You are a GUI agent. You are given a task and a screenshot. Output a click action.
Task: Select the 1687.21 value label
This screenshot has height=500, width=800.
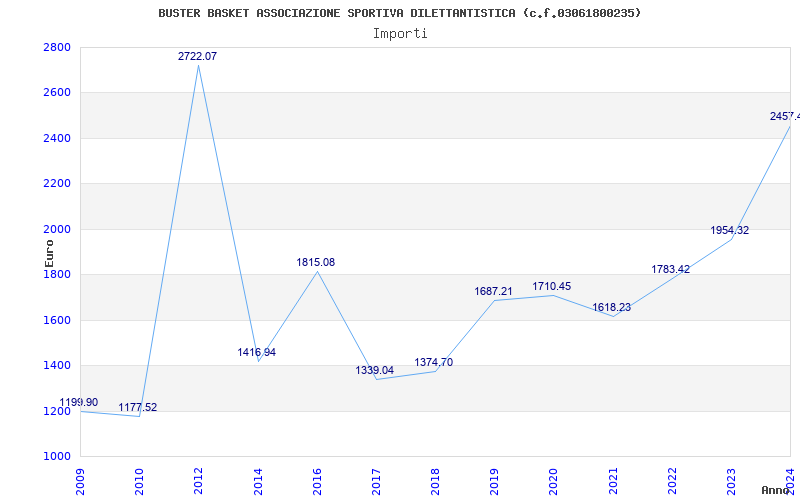[x=493, y=292]
